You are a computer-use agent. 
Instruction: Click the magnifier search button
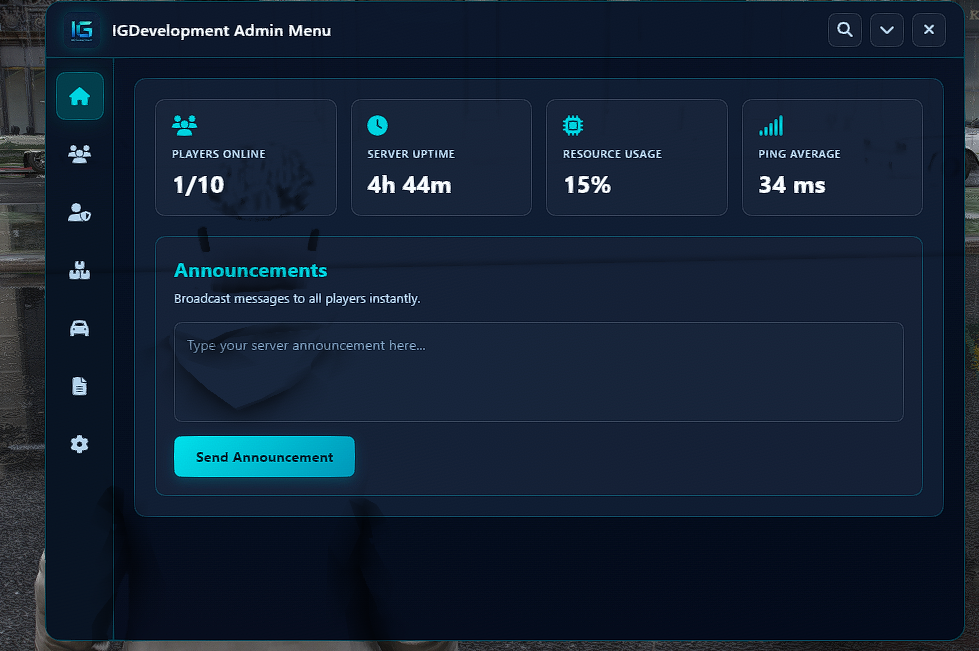click(x=845, y=30)
